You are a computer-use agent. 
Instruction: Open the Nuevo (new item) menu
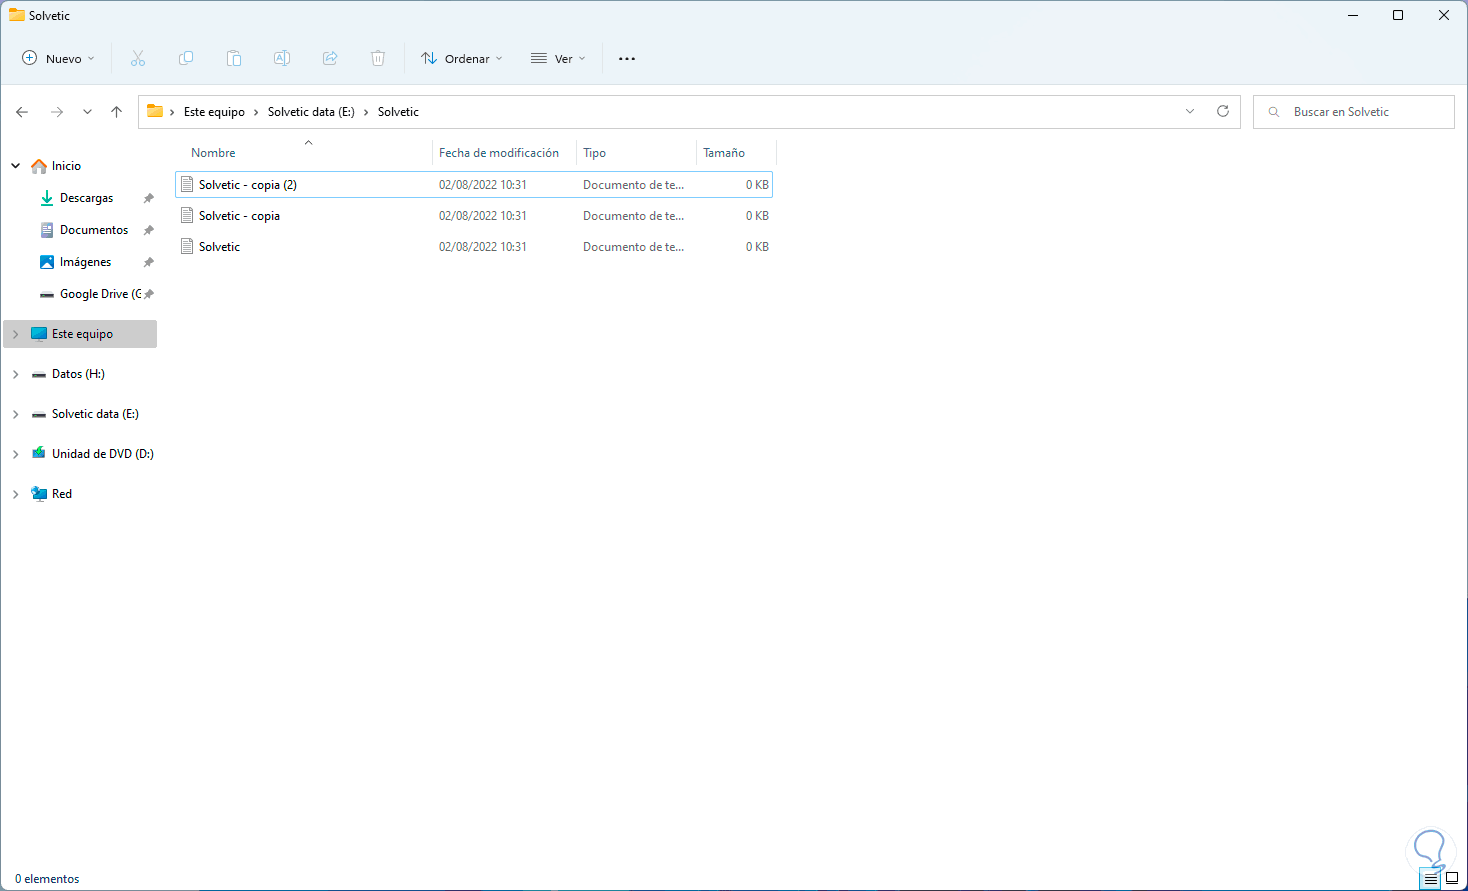(x=58, y=58)
